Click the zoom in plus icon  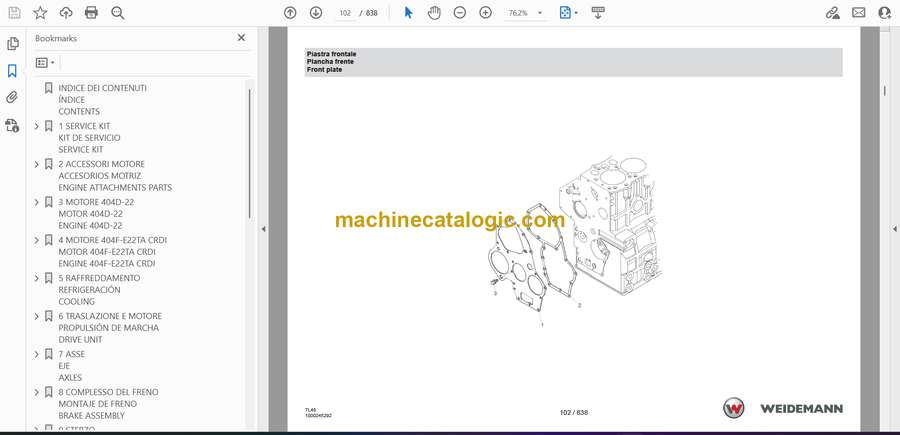click(x=486, y=13)
